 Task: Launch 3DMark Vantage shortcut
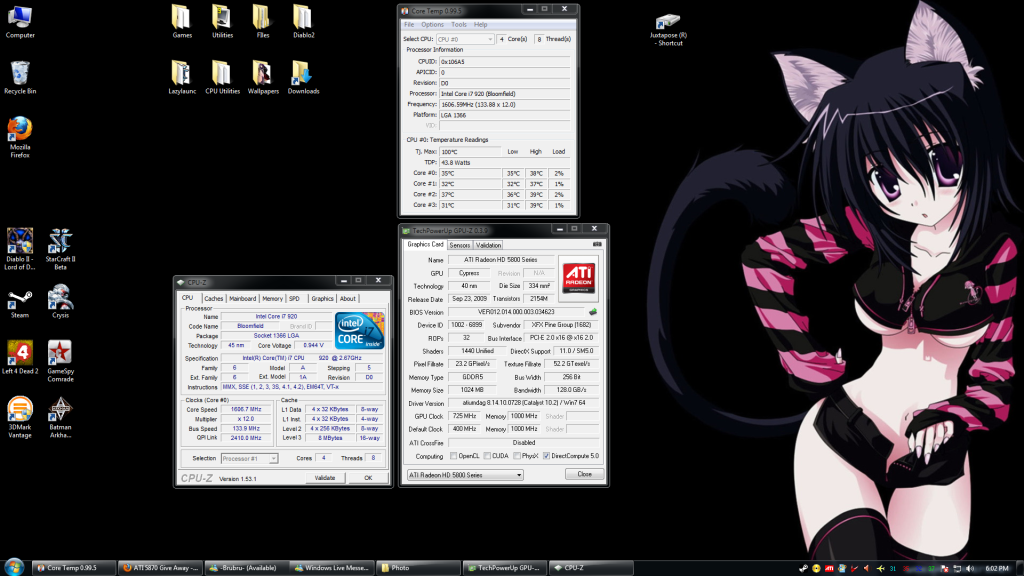click(x=20, y=417)
